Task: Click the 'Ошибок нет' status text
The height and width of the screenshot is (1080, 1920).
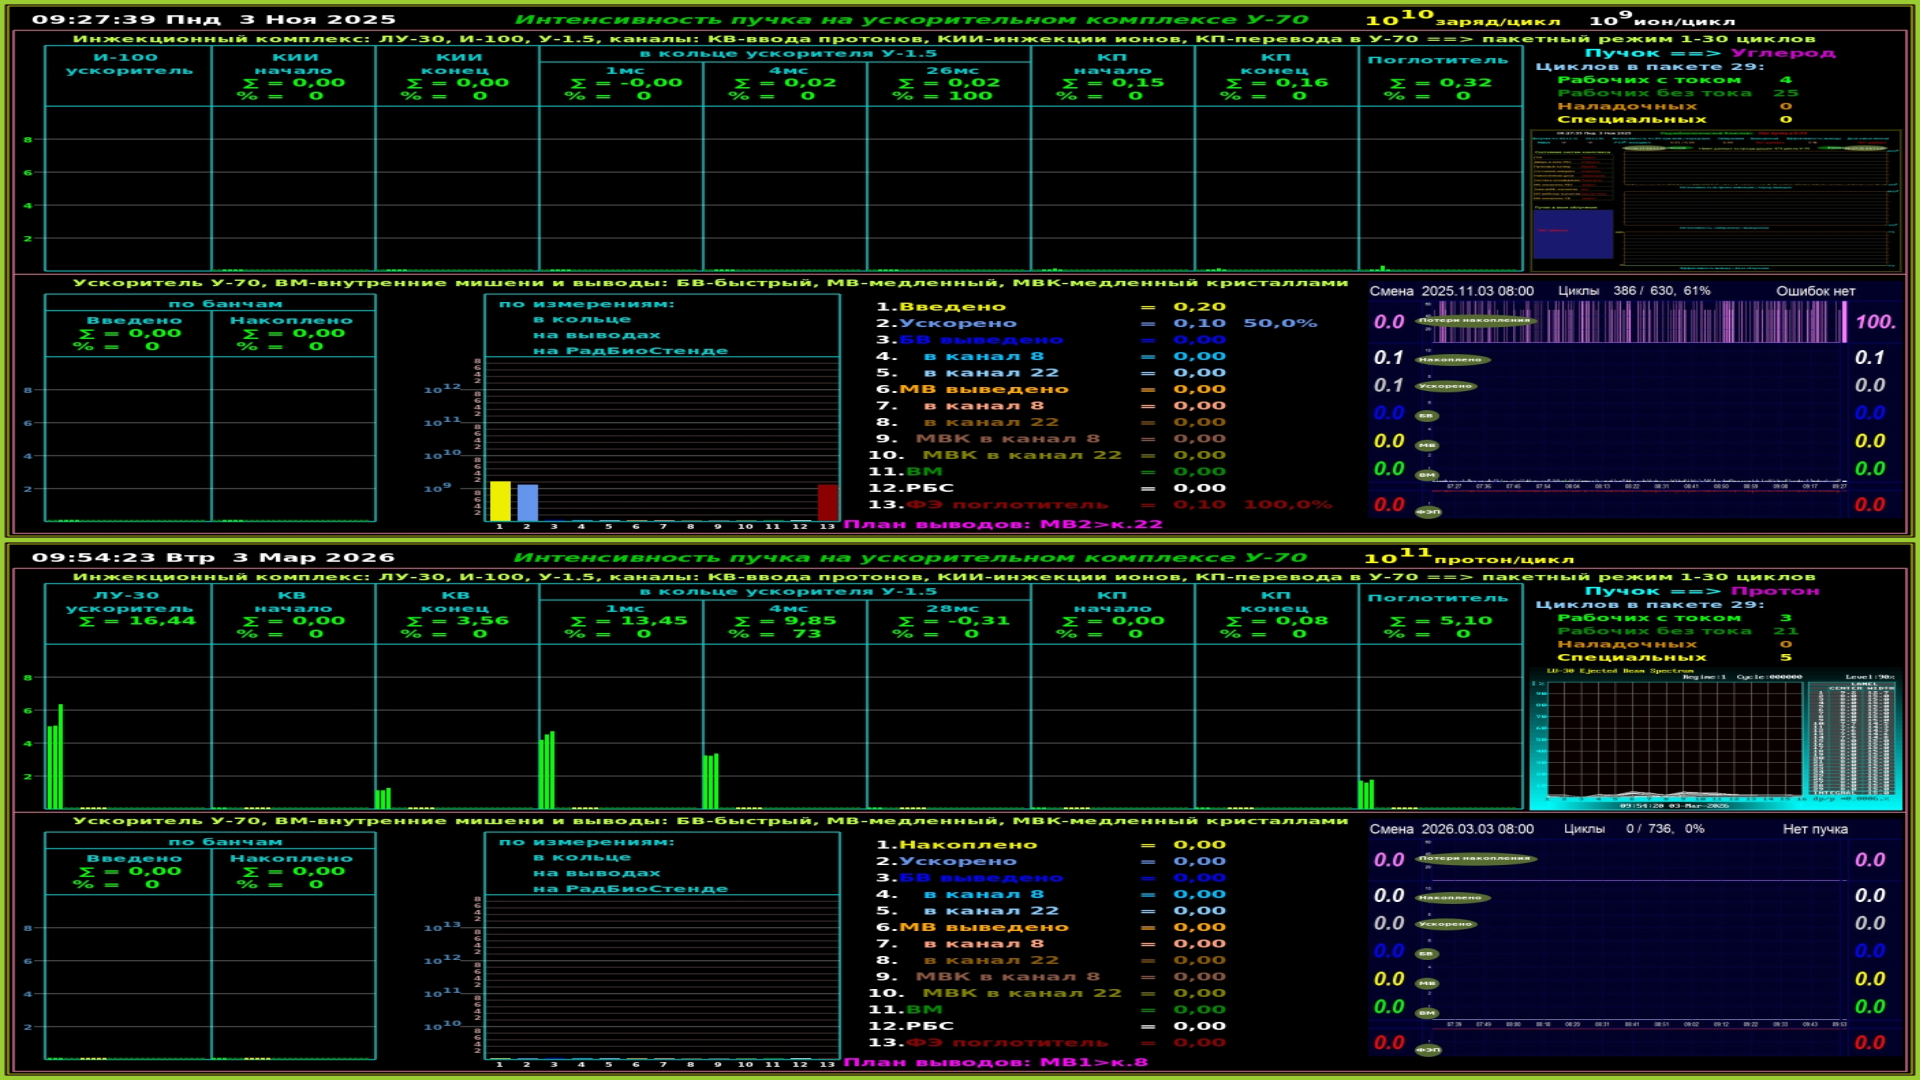Action: click(x=1815, y=291)
